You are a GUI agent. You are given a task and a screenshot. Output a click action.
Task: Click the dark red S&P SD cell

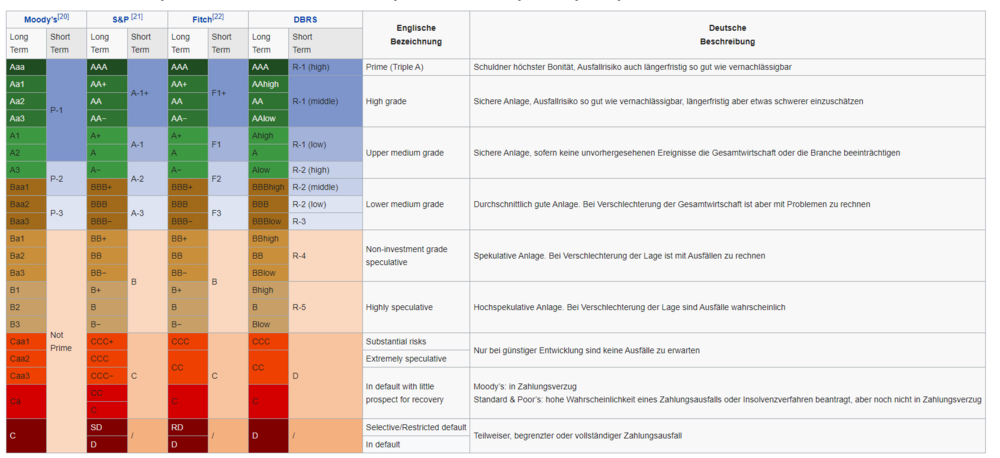pos(107,427)
